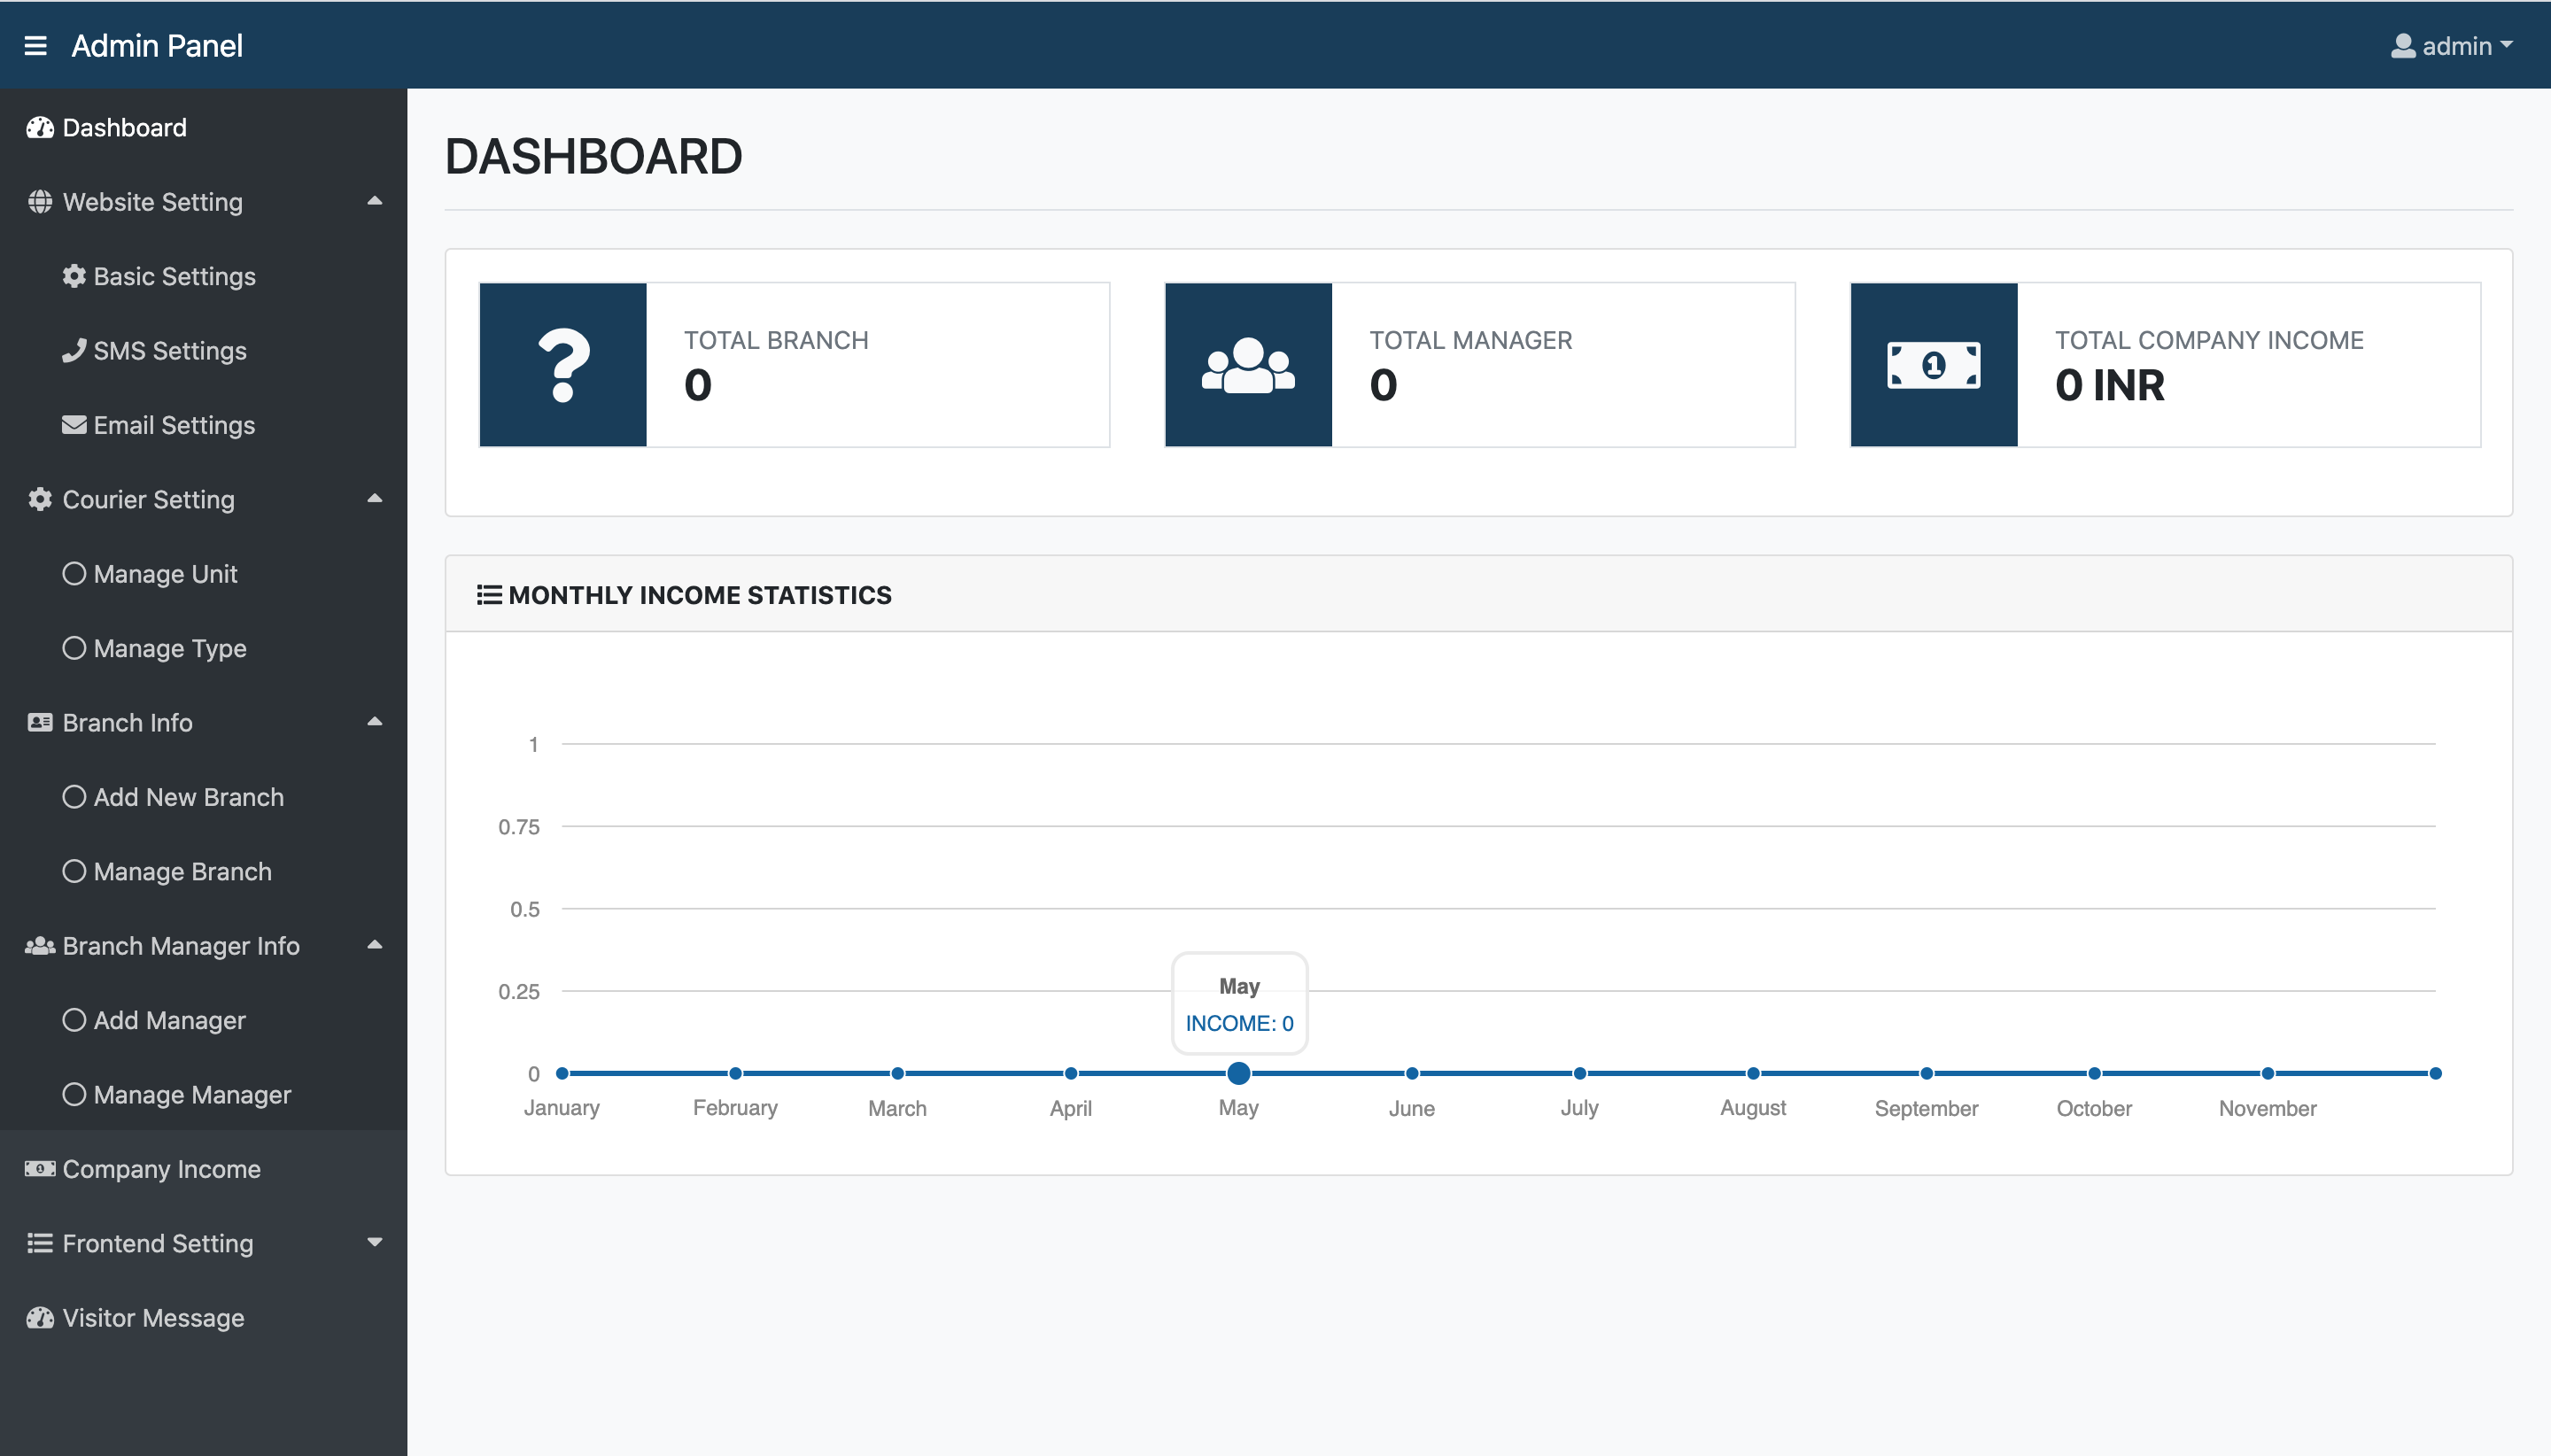The height and width of the screenshot is (1456, 2551).
Task: Click the September point on income chart
Action: [x=1926, y=1073]
